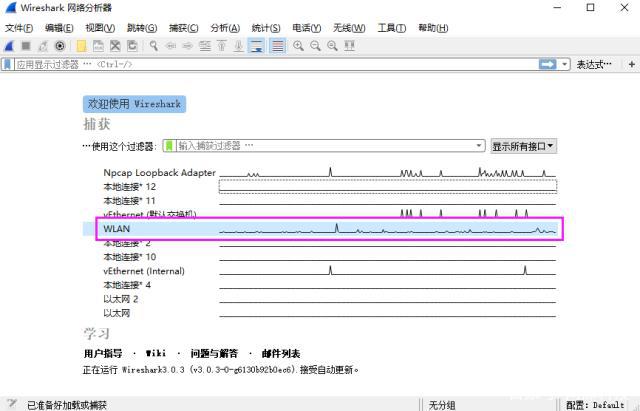Click the 用户指导 link
The image size is (640, 411).
103,353
